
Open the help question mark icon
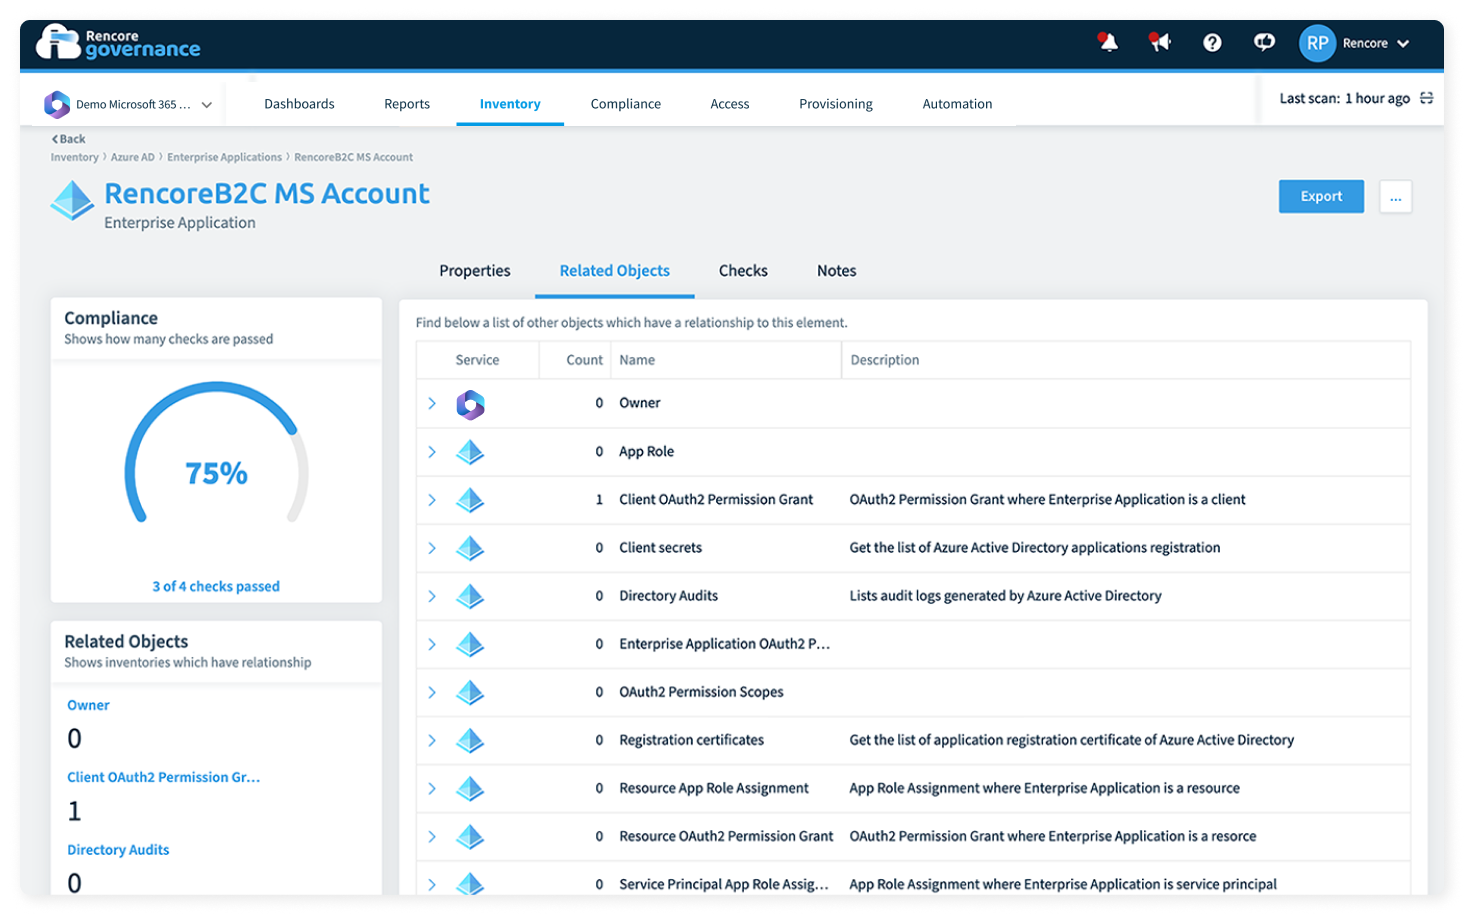click(1212, 43)
